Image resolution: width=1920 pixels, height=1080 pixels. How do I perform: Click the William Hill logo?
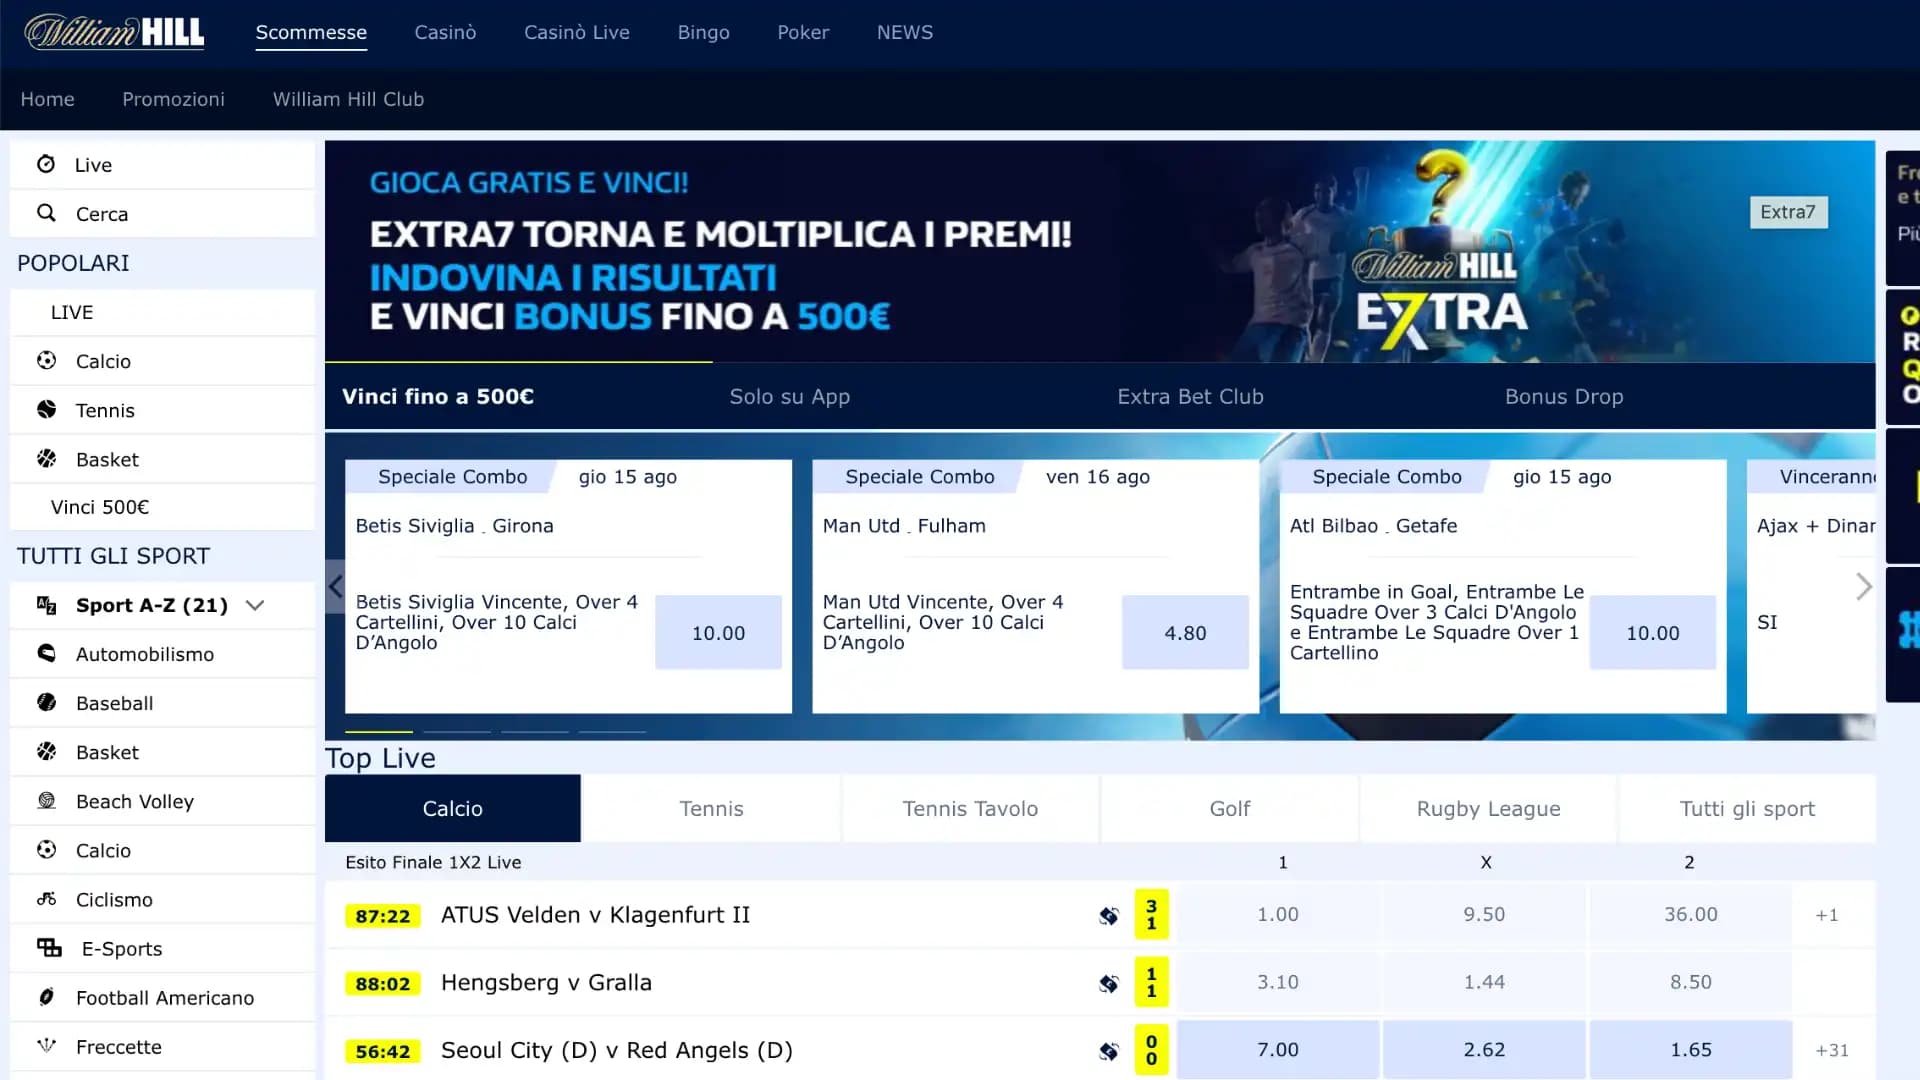114,32
